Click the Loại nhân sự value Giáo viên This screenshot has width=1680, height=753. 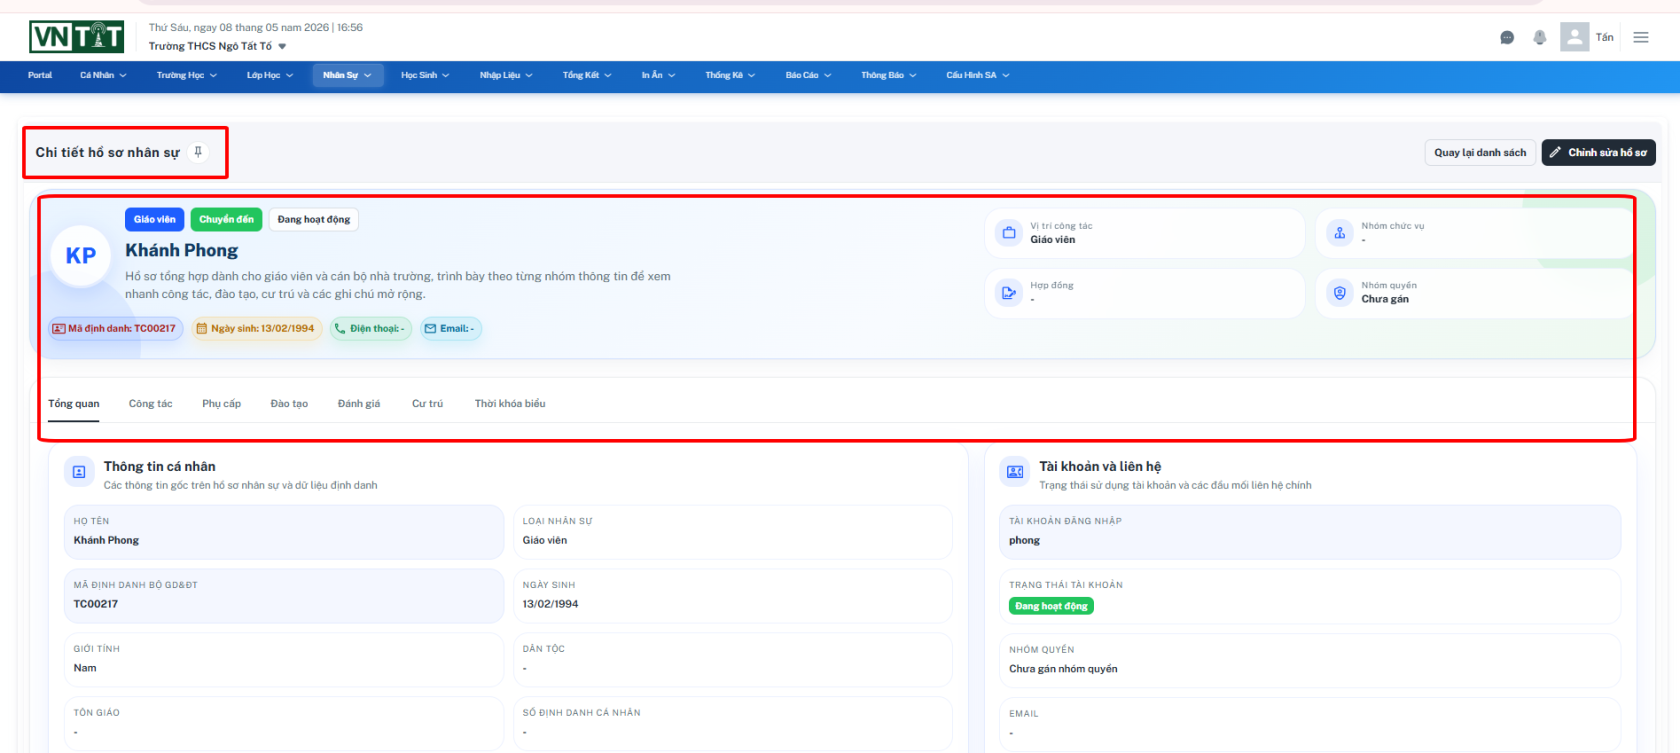545,540
